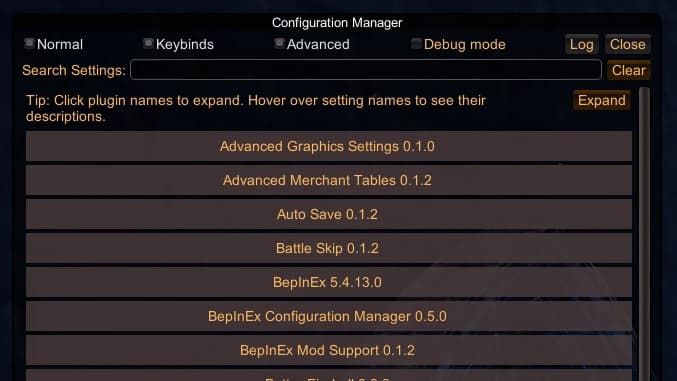Expand BepInEx 5.4.13.0 section
Screen dimensions: 677x381
tap(329, 282)
